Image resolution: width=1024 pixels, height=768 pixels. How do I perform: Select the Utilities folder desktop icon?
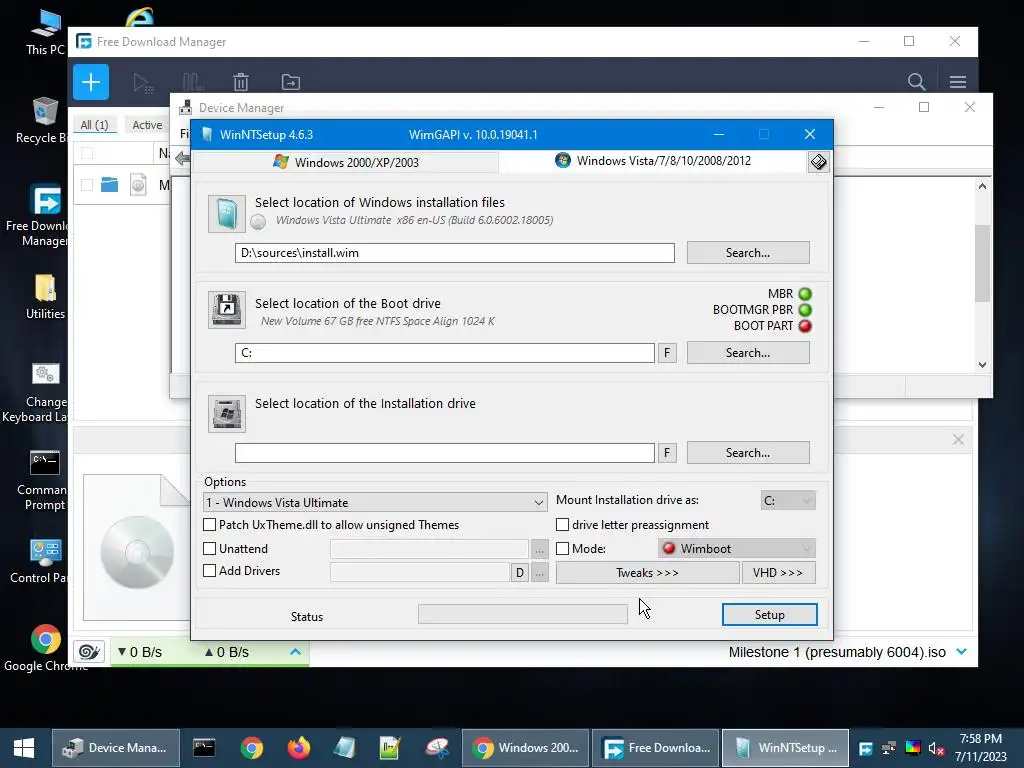click(45, 296)
